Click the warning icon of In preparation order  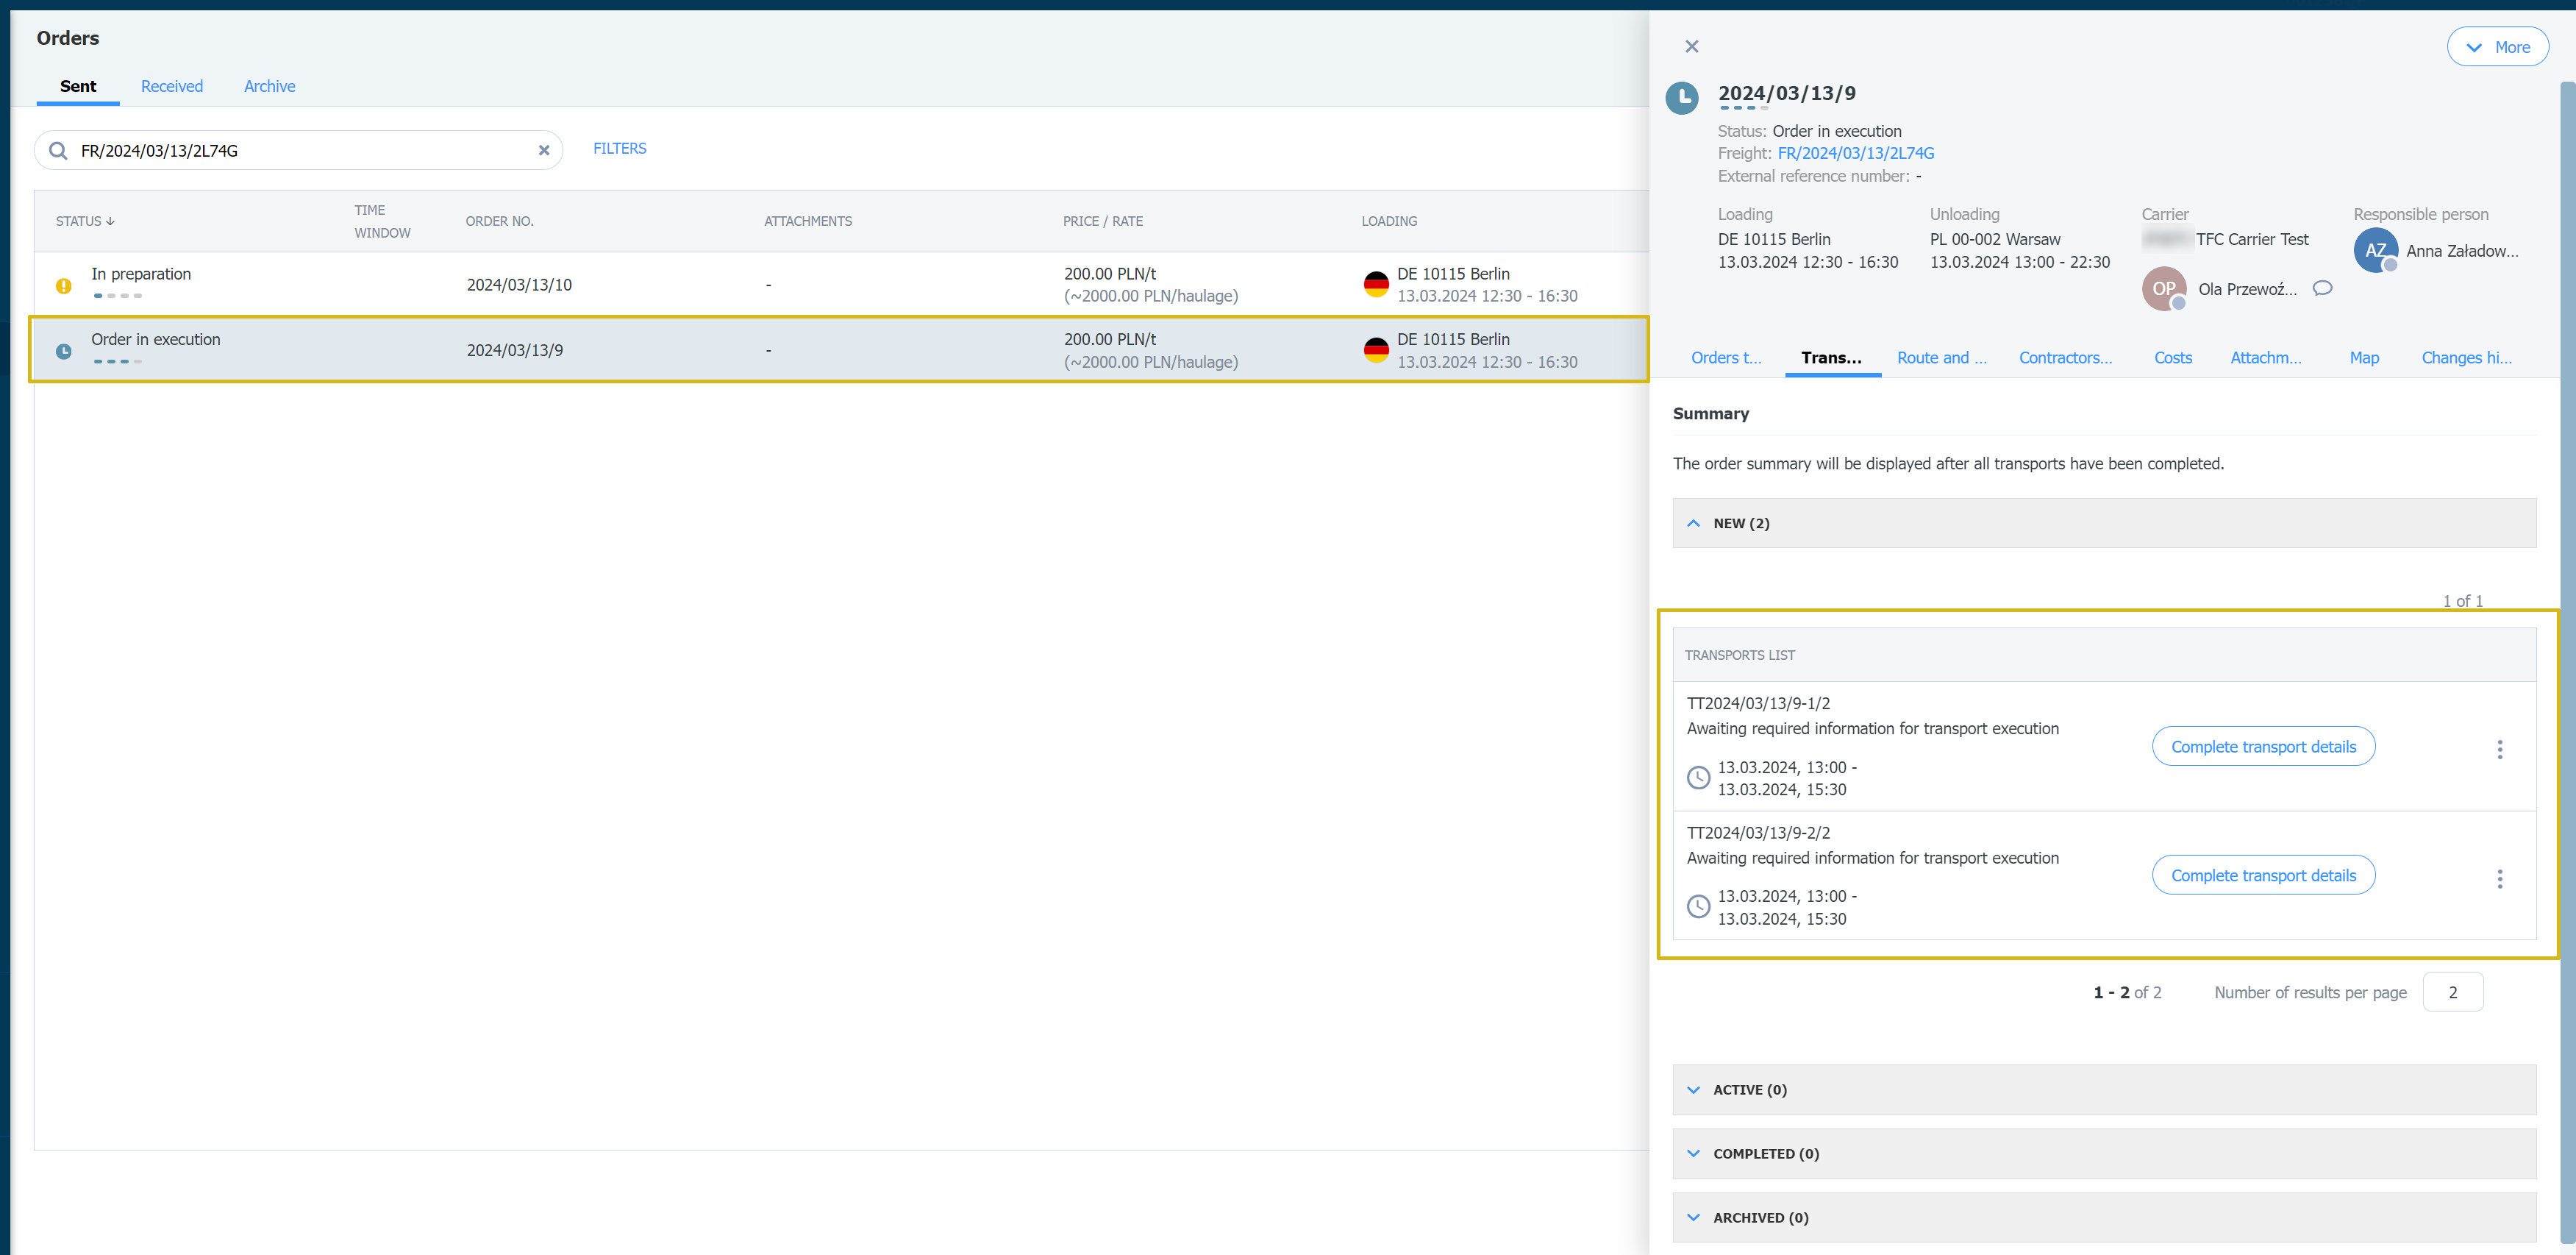pos(64,286)
